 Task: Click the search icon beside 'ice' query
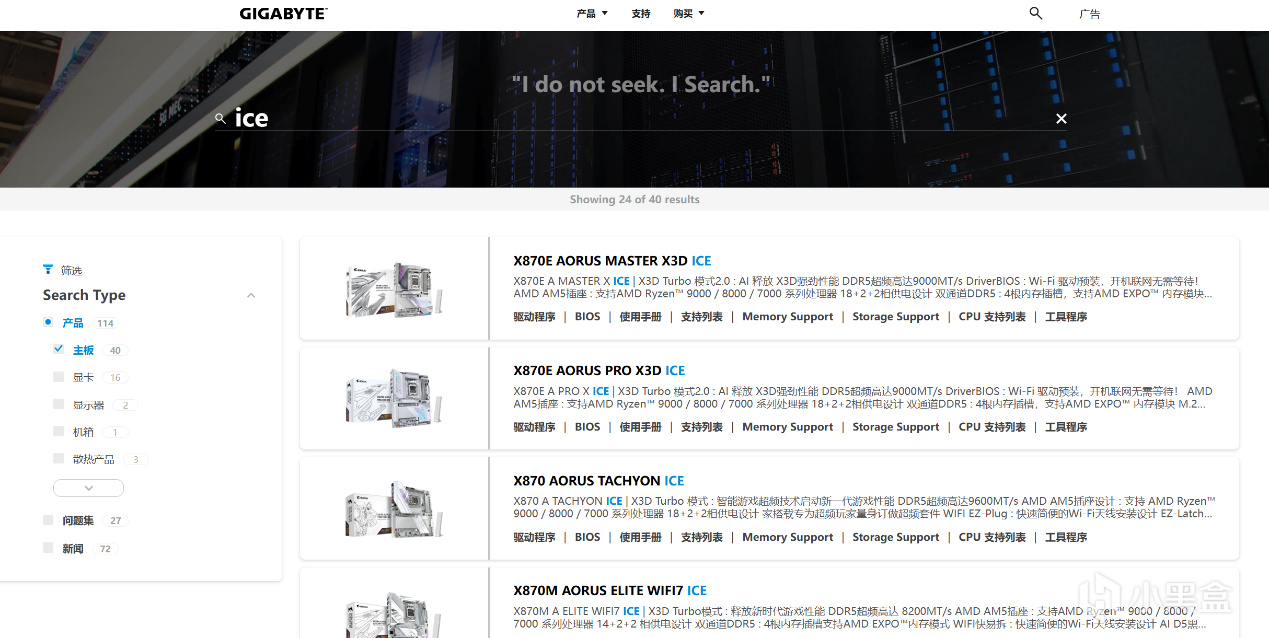pos(221,119)
